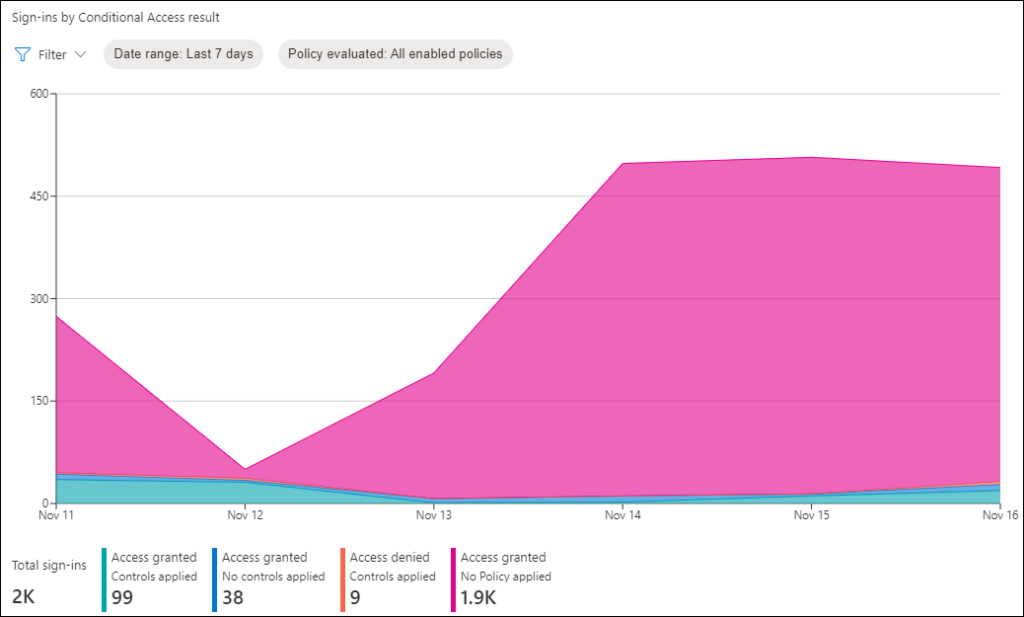The height and width of the screenshot is (617, 1024).
Task: Click the Nov 12 axis label
Action: click(245, 515)
